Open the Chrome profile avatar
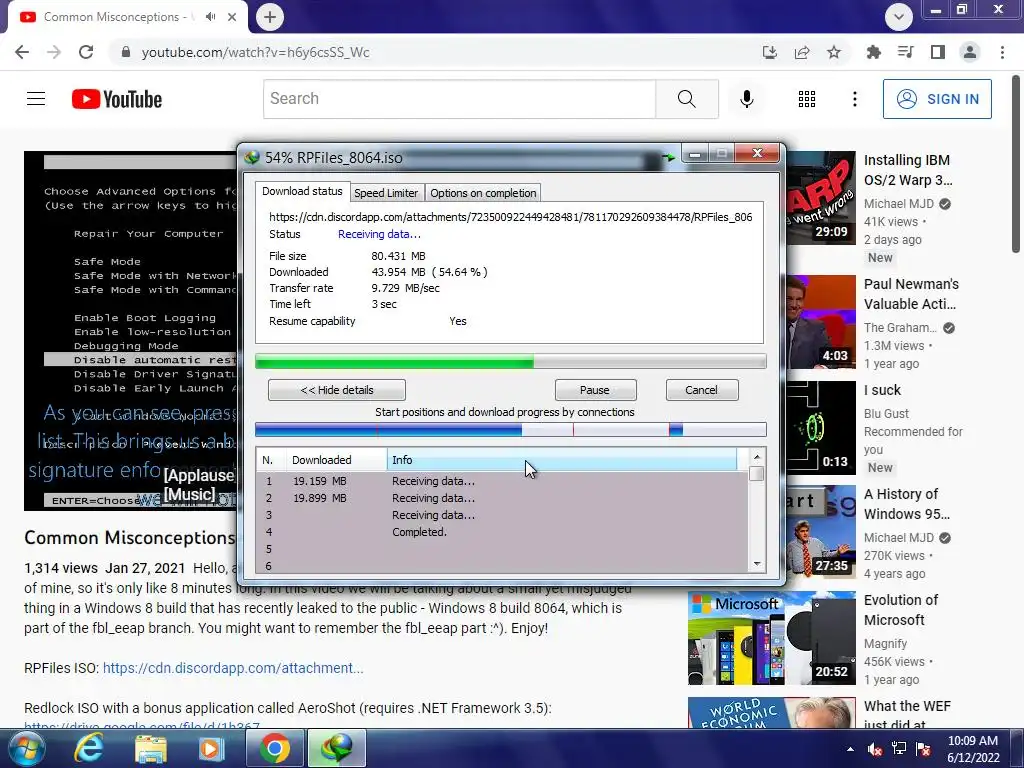This screenshot has width=1024, height=768. pyautogui.click(x=970, y=52)
